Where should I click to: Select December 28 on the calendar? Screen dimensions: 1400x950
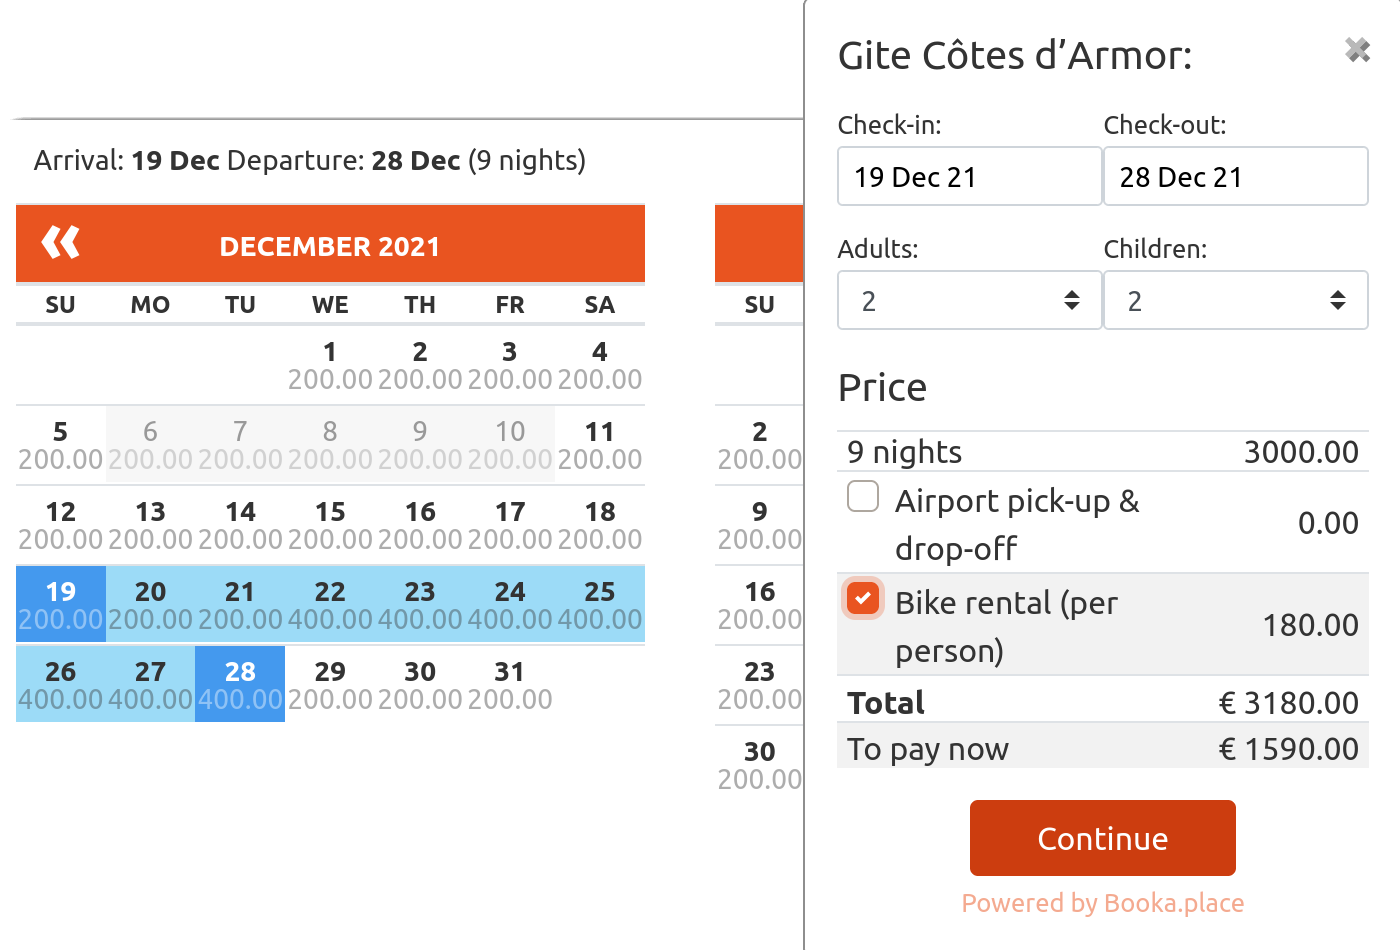pyautogui.click(x=240, y=684)
